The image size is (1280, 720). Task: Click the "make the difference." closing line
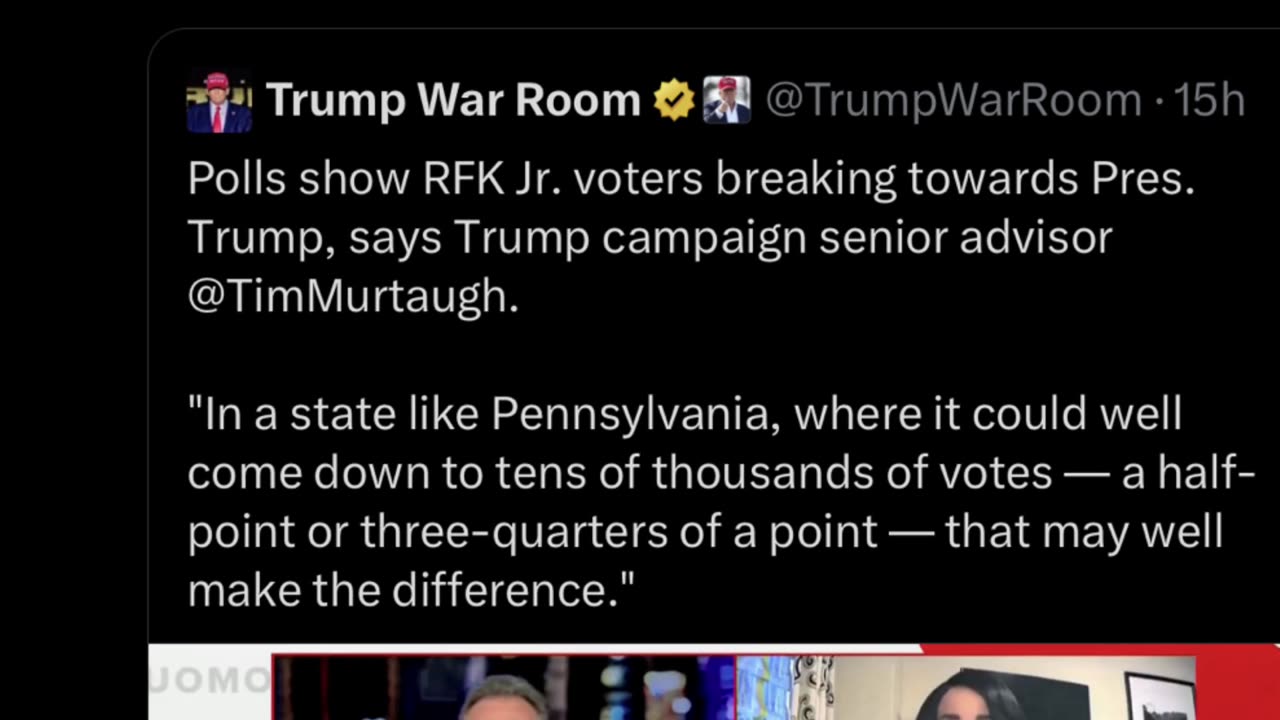(411, 590)
